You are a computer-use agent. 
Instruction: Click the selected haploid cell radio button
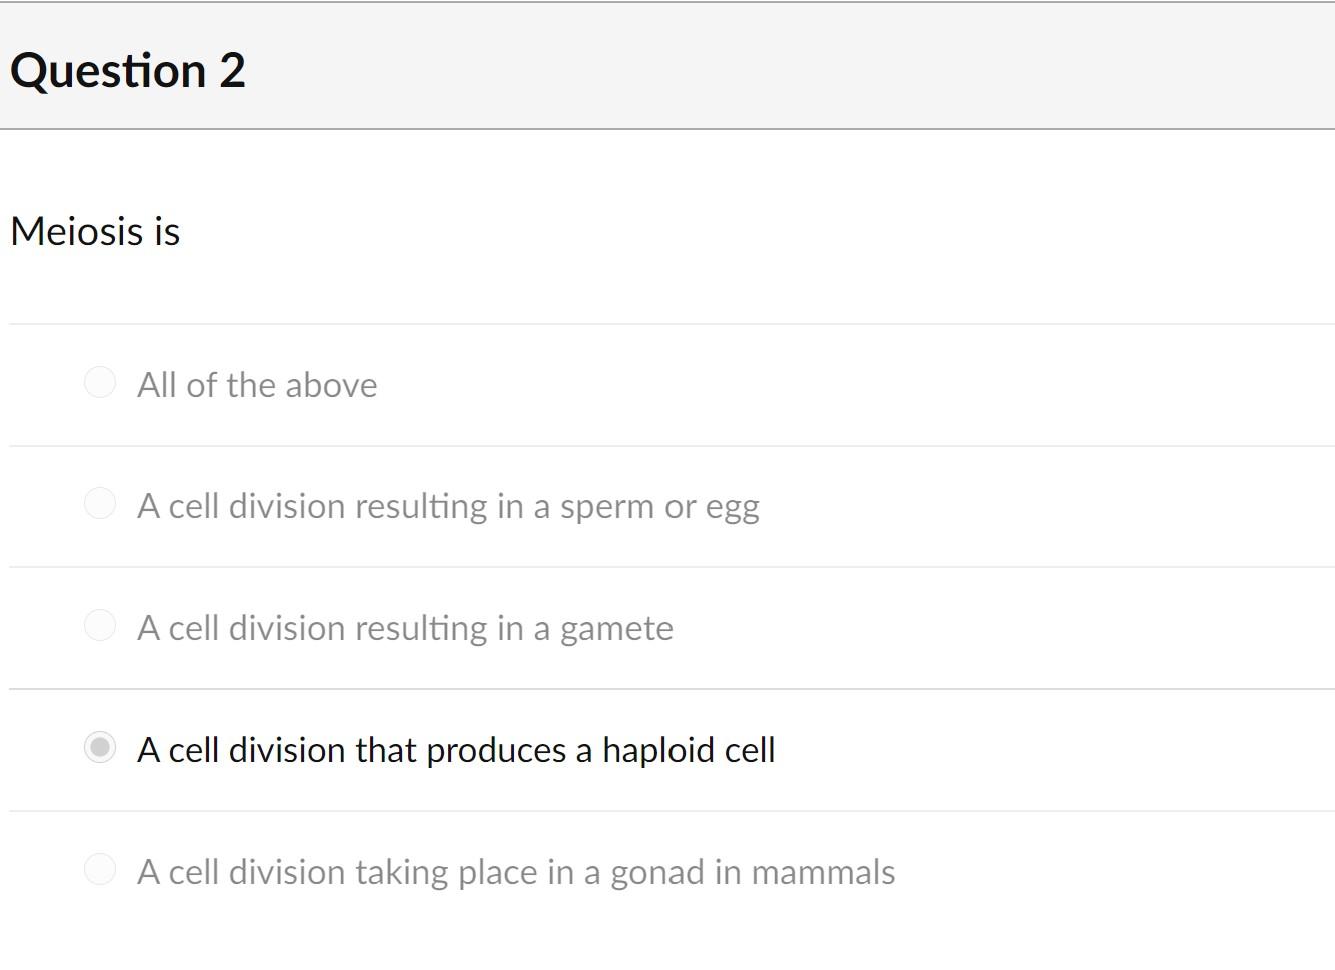point(100,747)
